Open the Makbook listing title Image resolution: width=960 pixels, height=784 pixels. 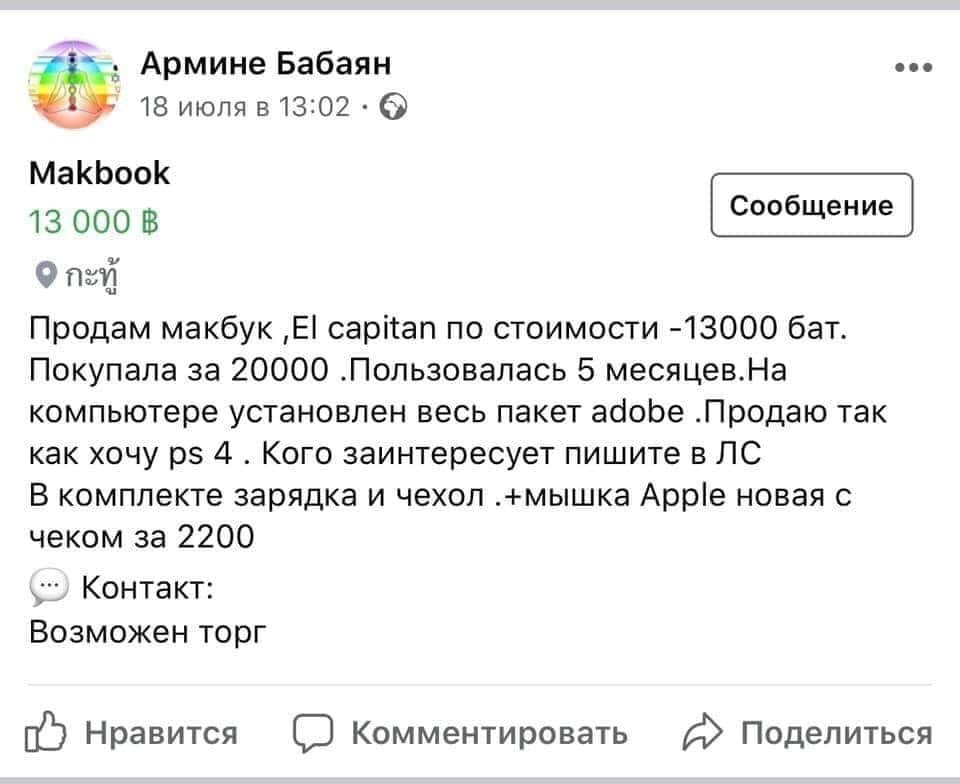pyautogui.click(x=100, y=174)
